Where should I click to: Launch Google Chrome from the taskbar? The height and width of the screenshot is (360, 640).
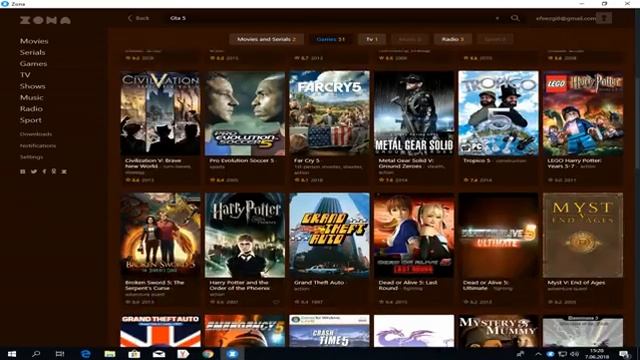click(x=208, y=354)
